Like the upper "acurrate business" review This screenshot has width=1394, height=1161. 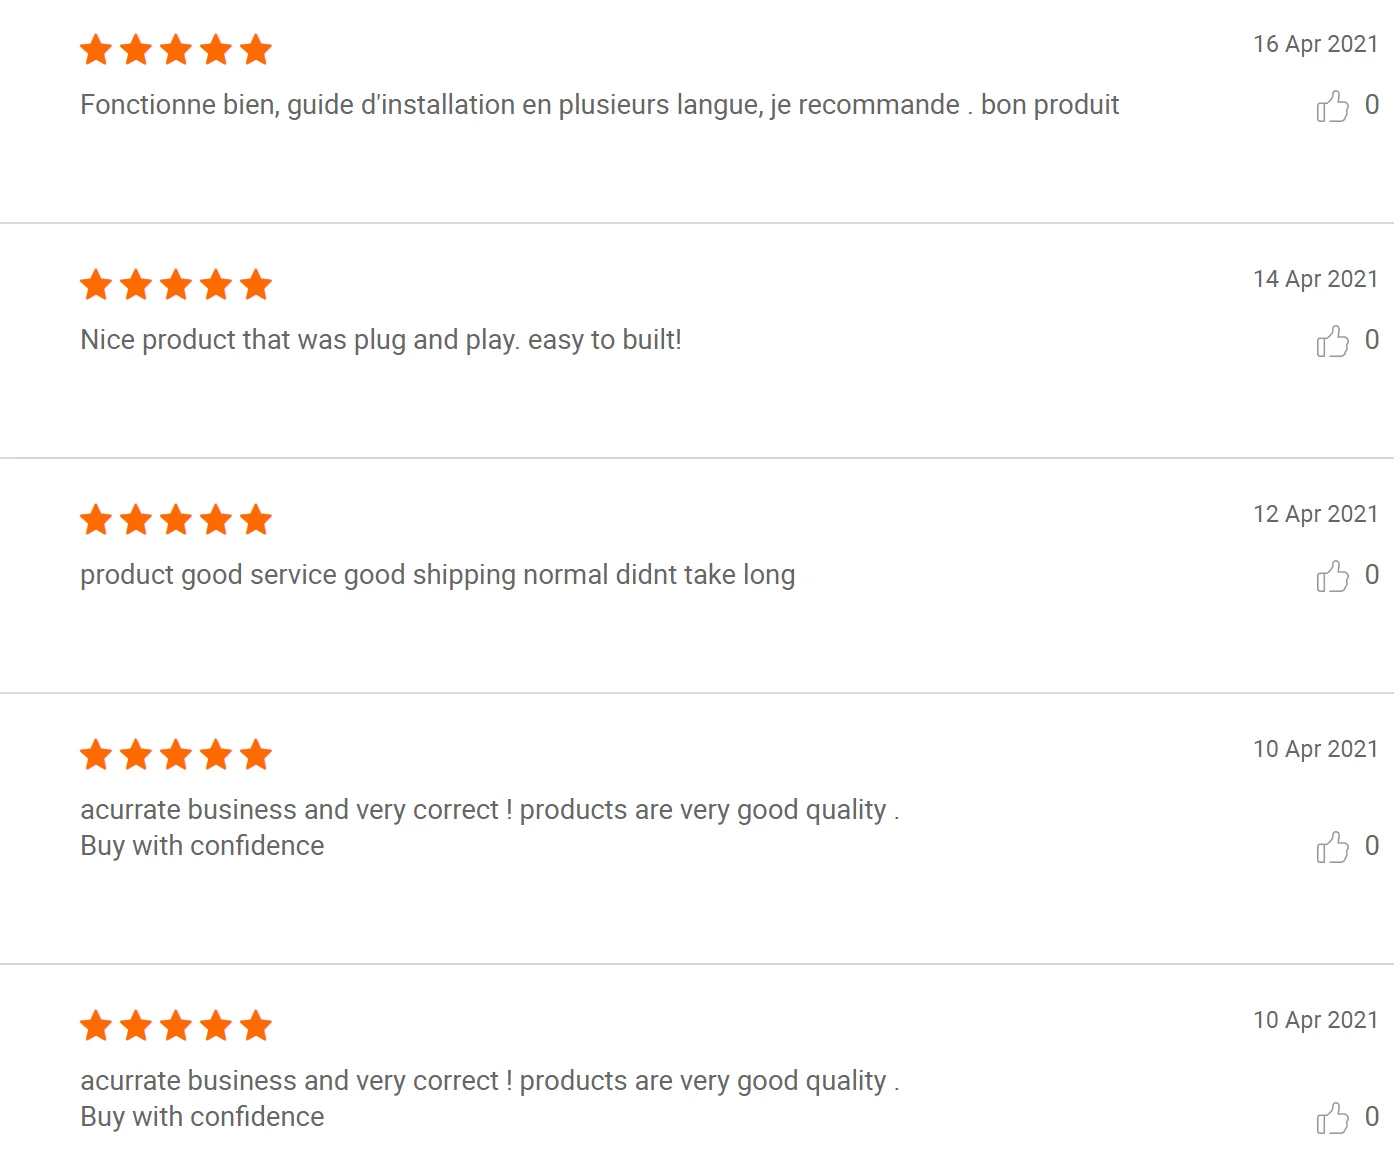[x=1332, y=847]
